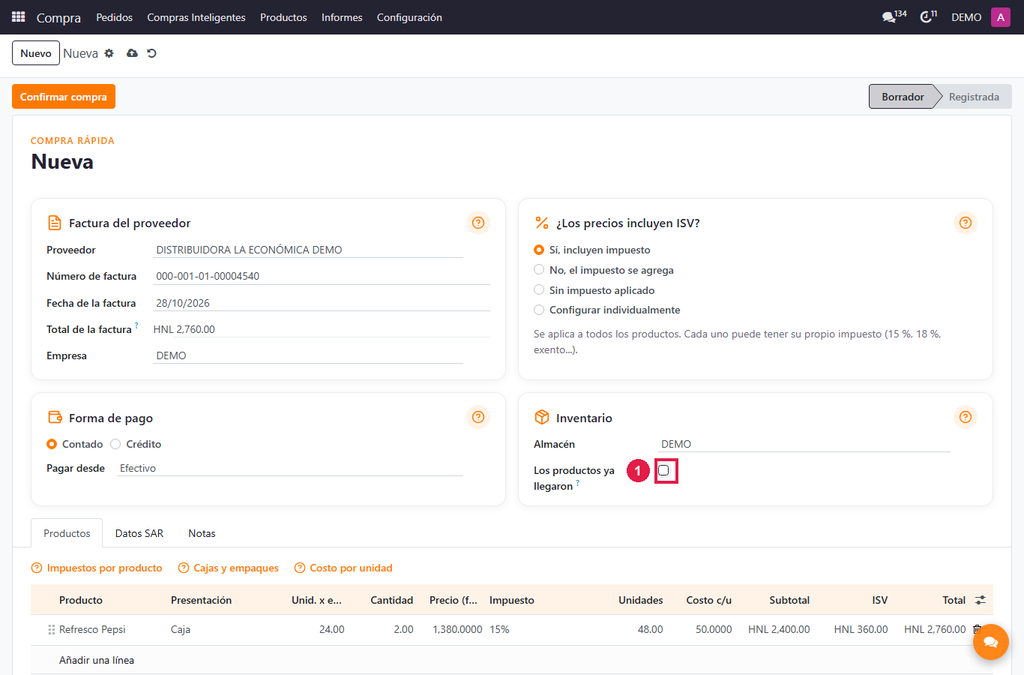Screen dimensions: 1024x675
Task: Open the orange floating chat bubble
Action: pyautogui.click(x=991, y=642)
